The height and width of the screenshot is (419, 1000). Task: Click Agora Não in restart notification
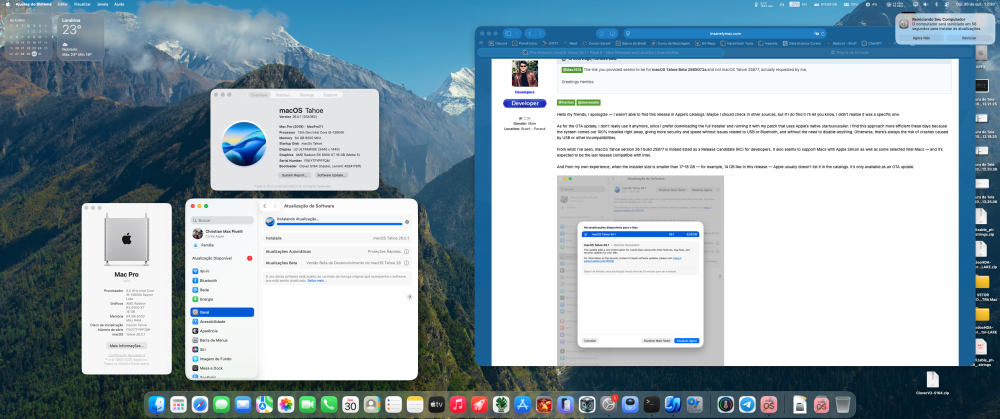point(921,38)
